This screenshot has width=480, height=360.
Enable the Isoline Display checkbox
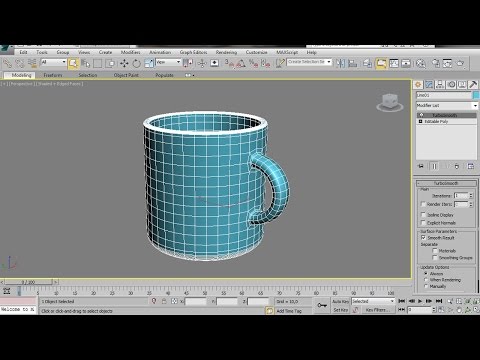pos(423,215)
